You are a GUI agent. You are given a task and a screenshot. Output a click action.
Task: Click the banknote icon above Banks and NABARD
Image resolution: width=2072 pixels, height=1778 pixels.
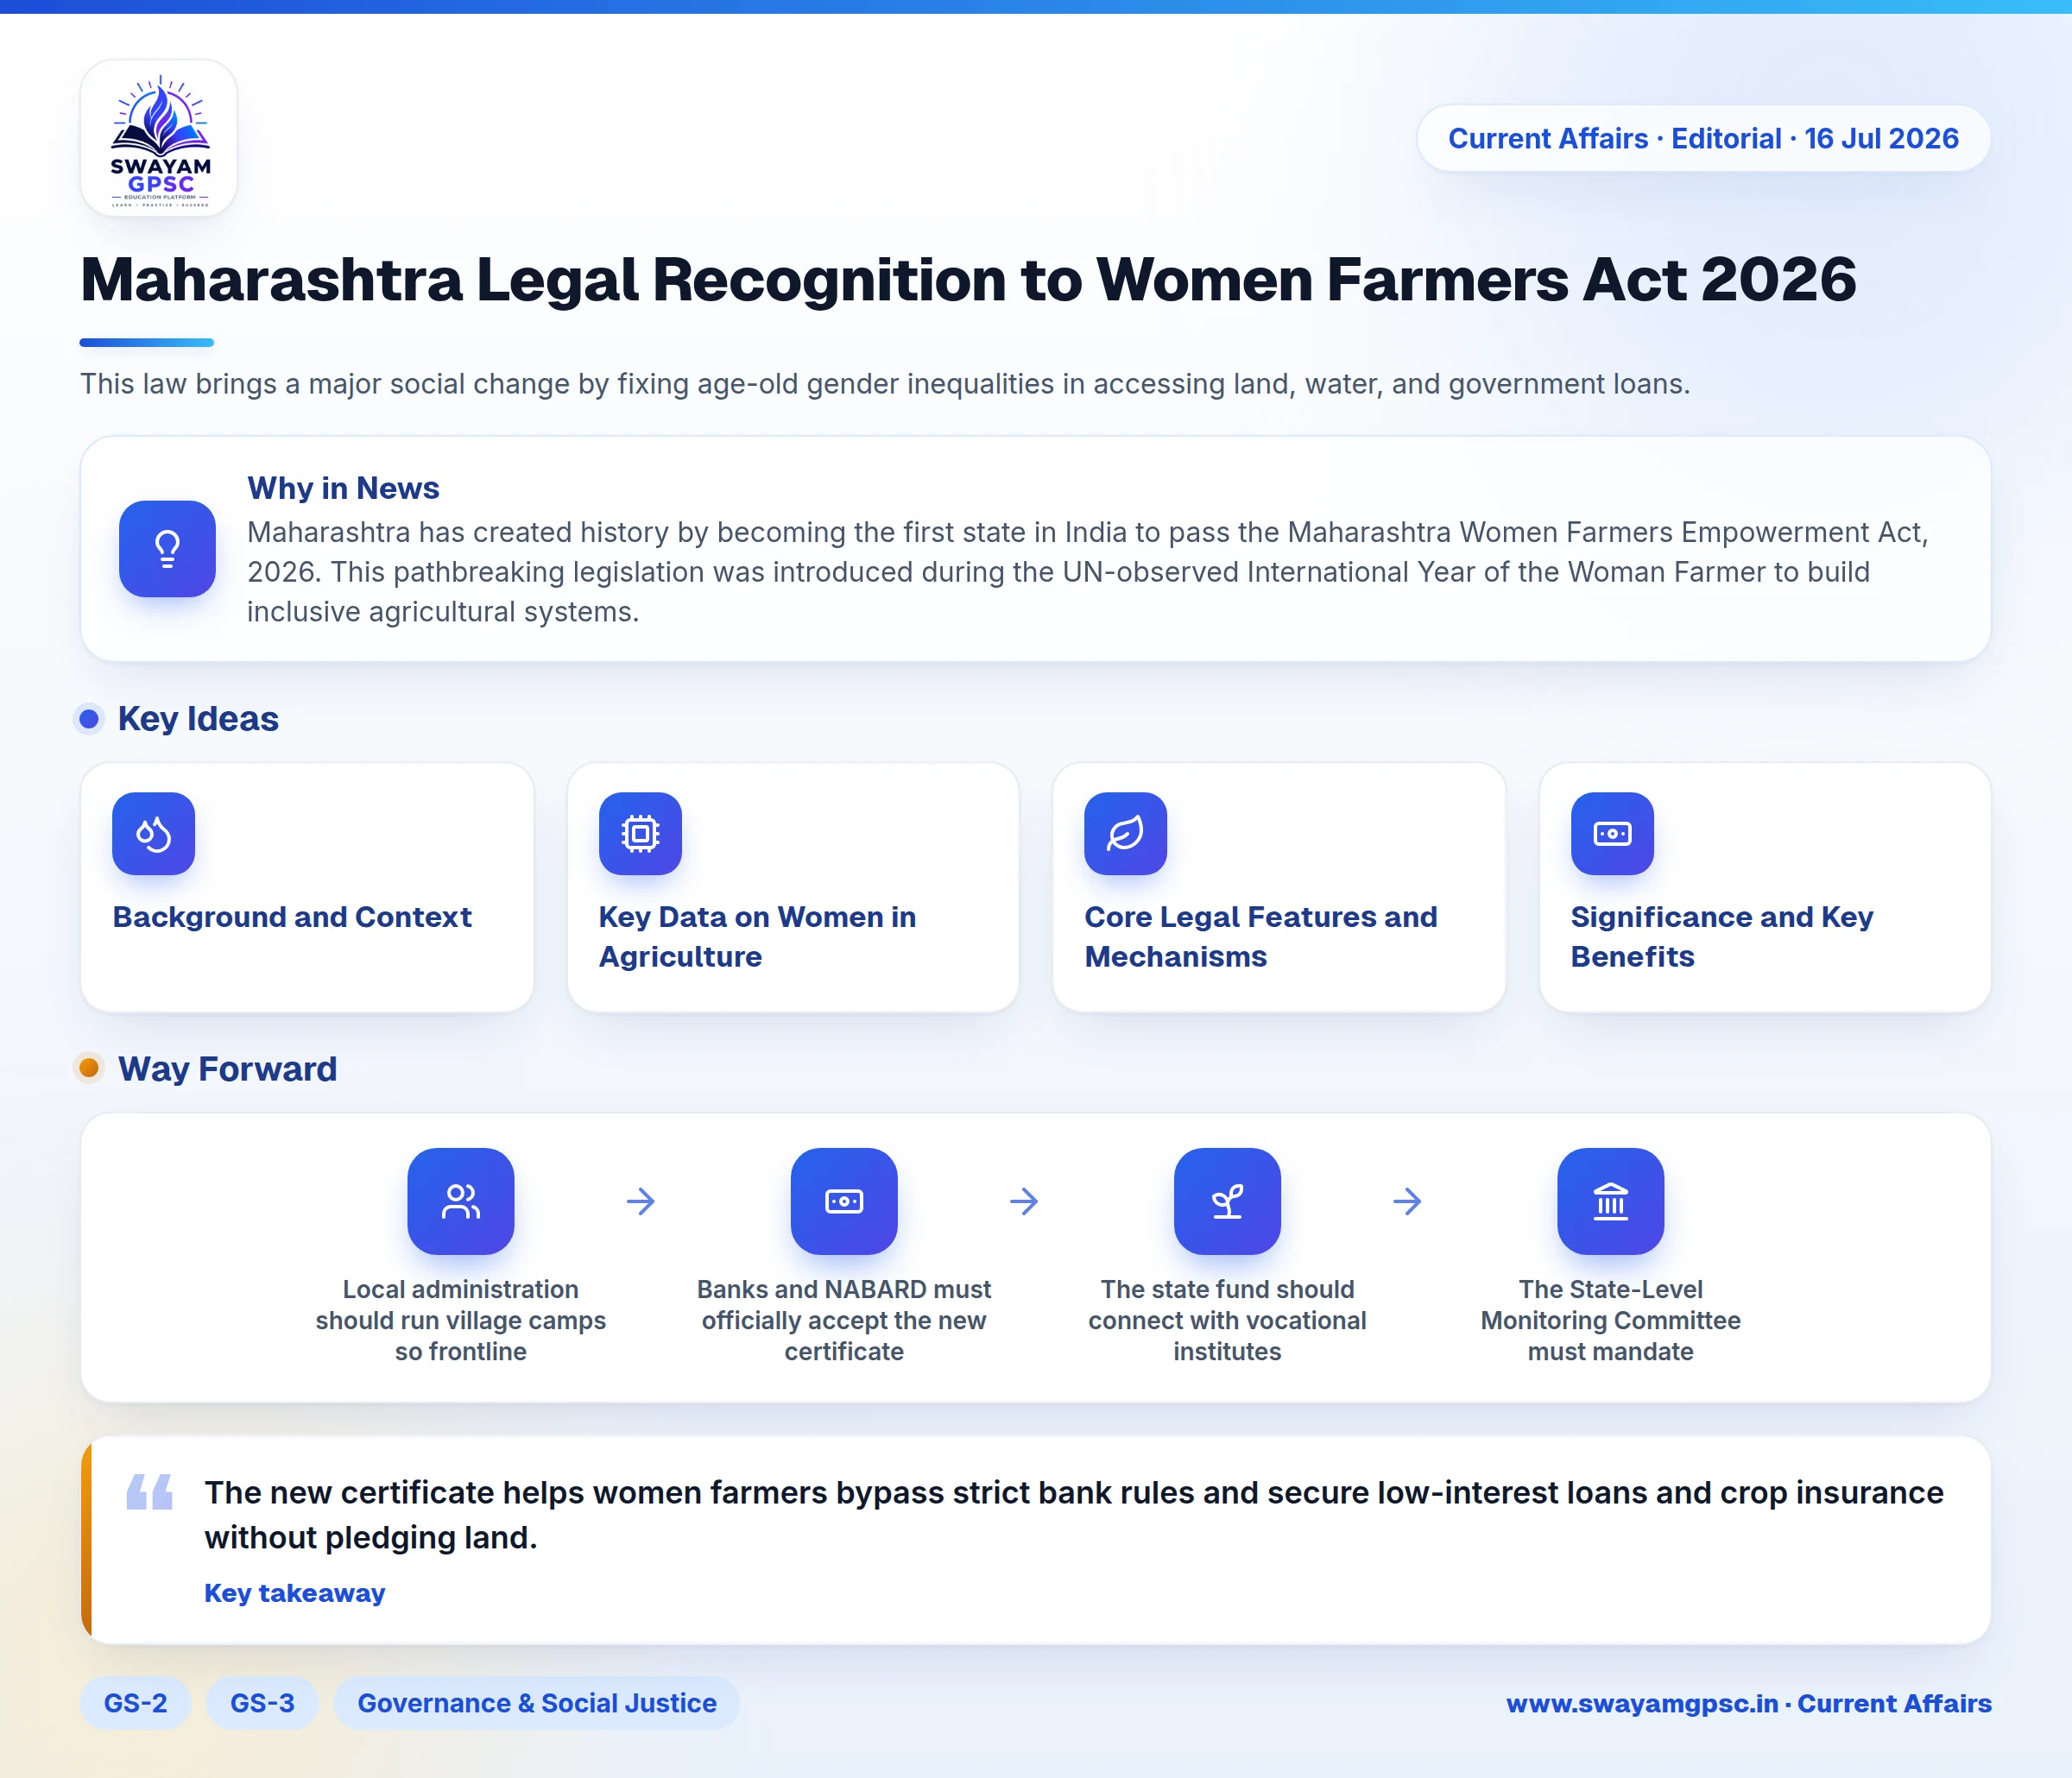[844, 1201]
